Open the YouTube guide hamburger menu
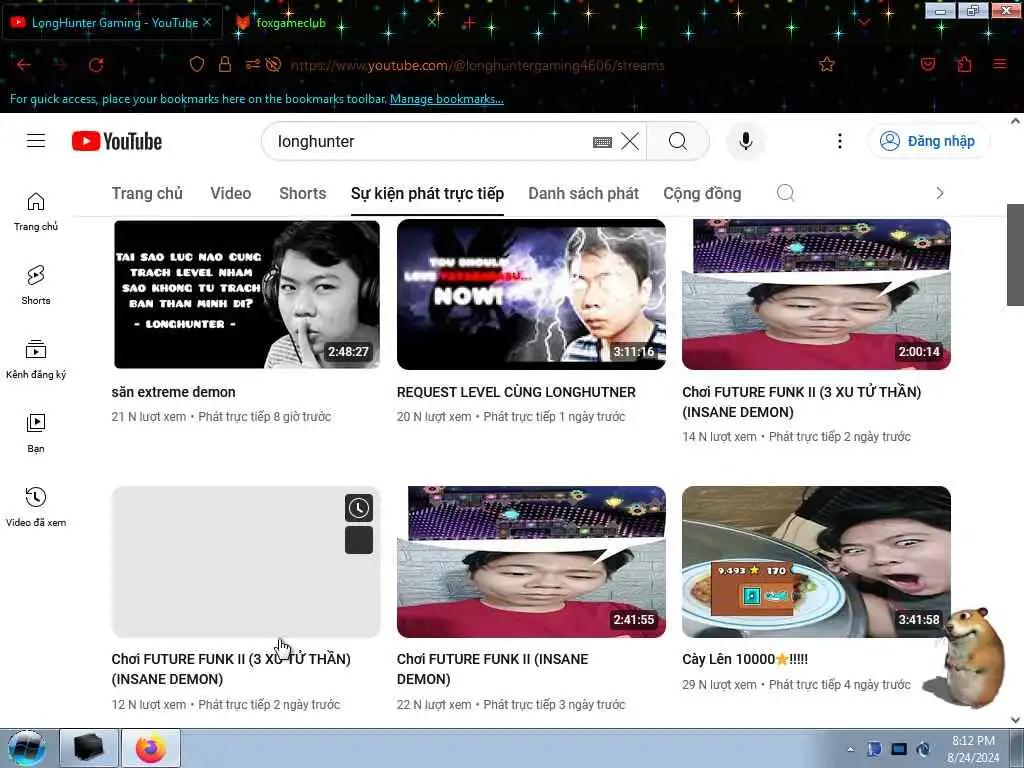 [36, 140]
